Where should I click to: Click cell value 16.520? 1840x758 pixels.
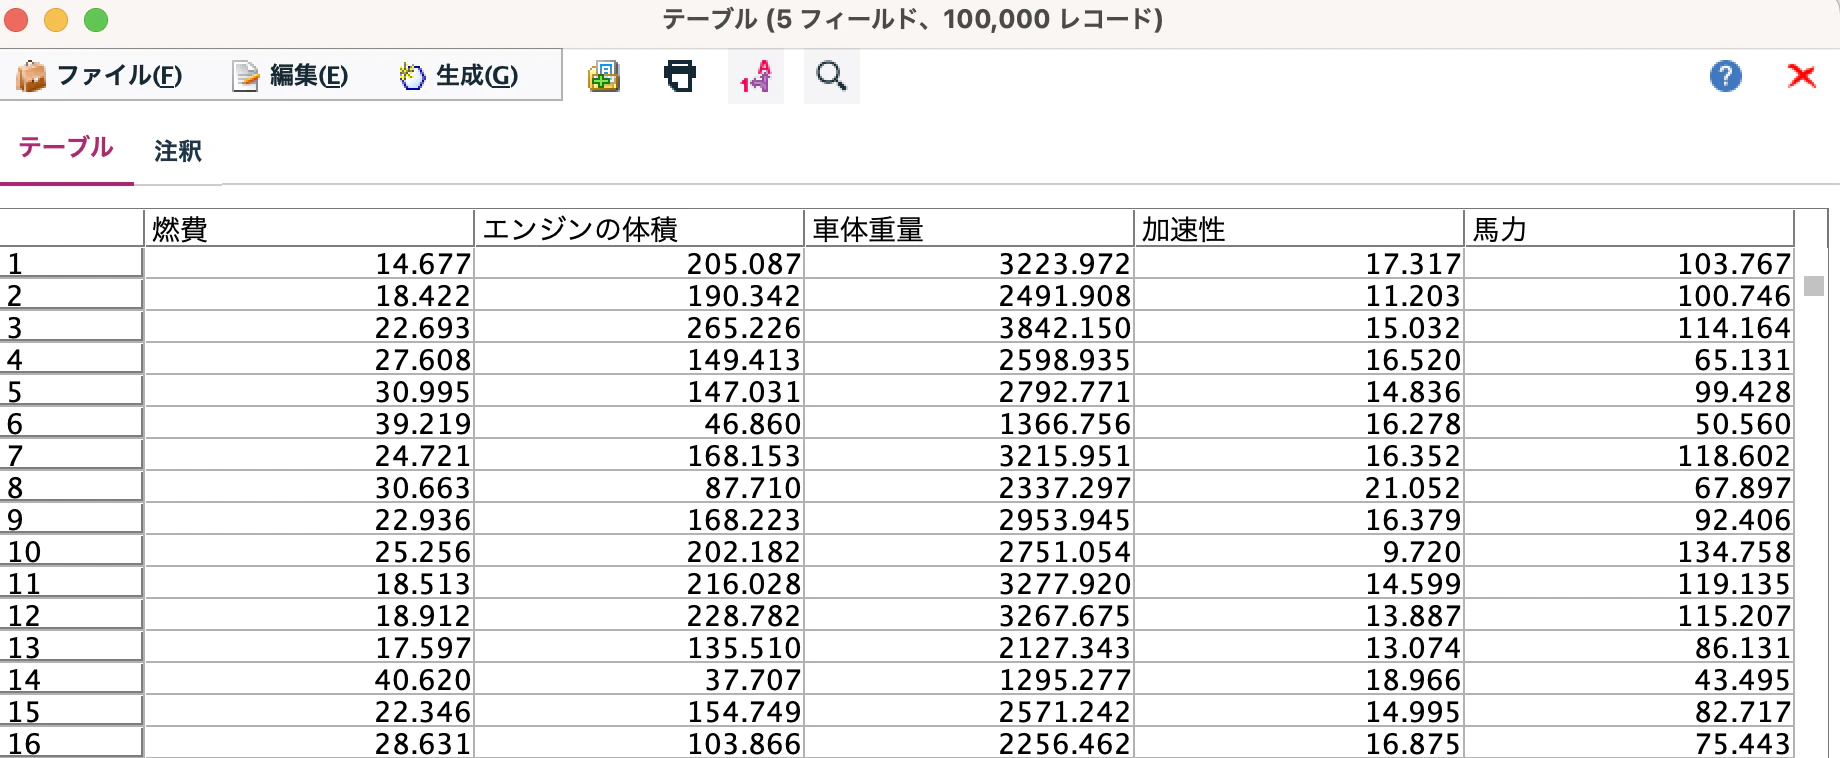pyautogui.click(x=1413, y=360)
